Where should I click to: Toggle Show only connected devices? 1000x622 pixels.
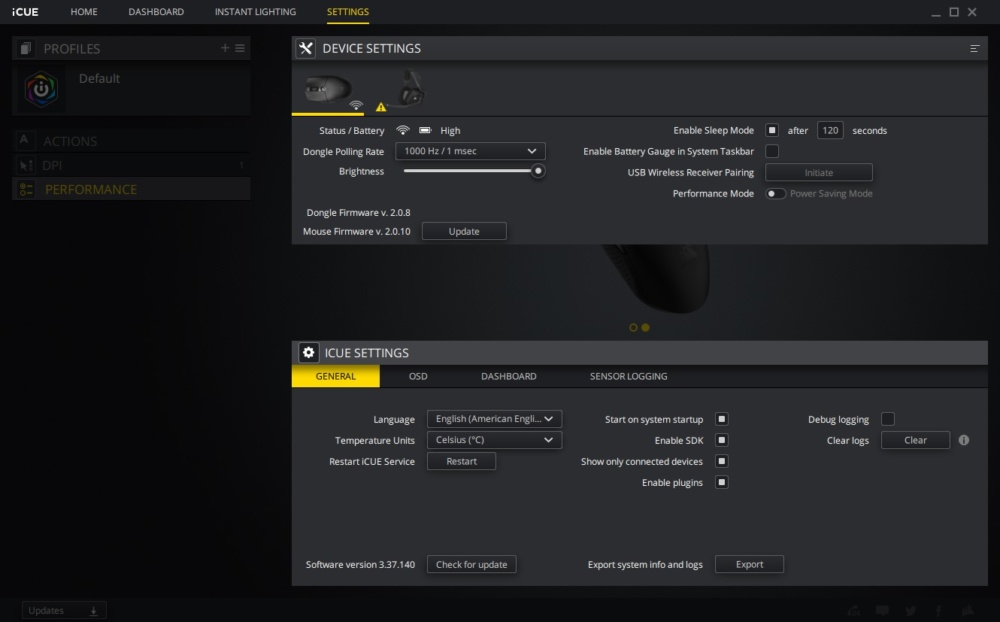tap(721, 461)
